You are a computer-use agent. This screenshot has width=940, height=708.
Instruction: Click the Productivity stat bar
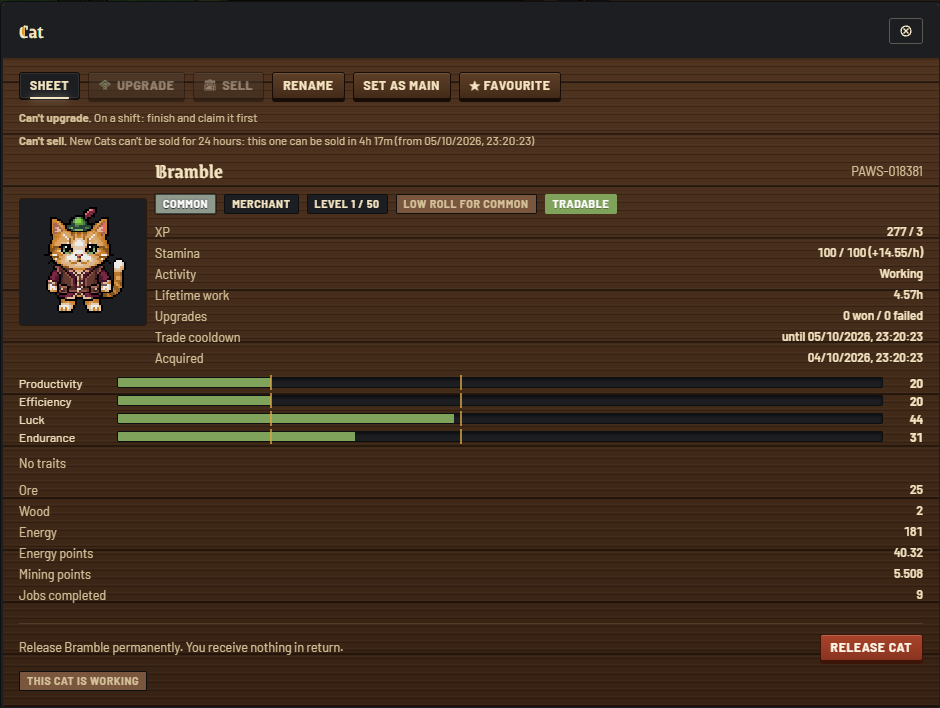(500, 383)
